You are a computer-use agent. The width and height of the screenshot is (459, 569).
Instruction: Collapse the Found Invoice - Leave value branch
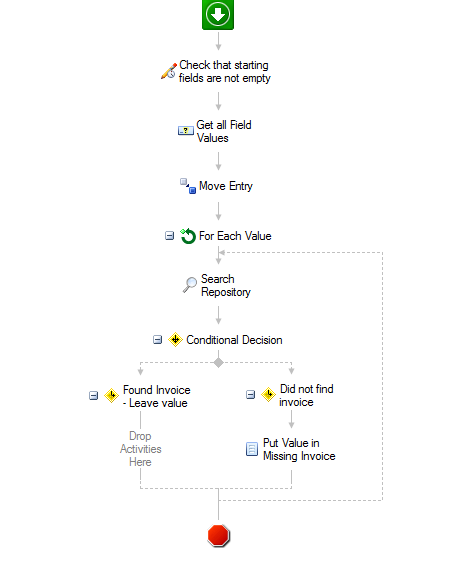click(94, 396)
